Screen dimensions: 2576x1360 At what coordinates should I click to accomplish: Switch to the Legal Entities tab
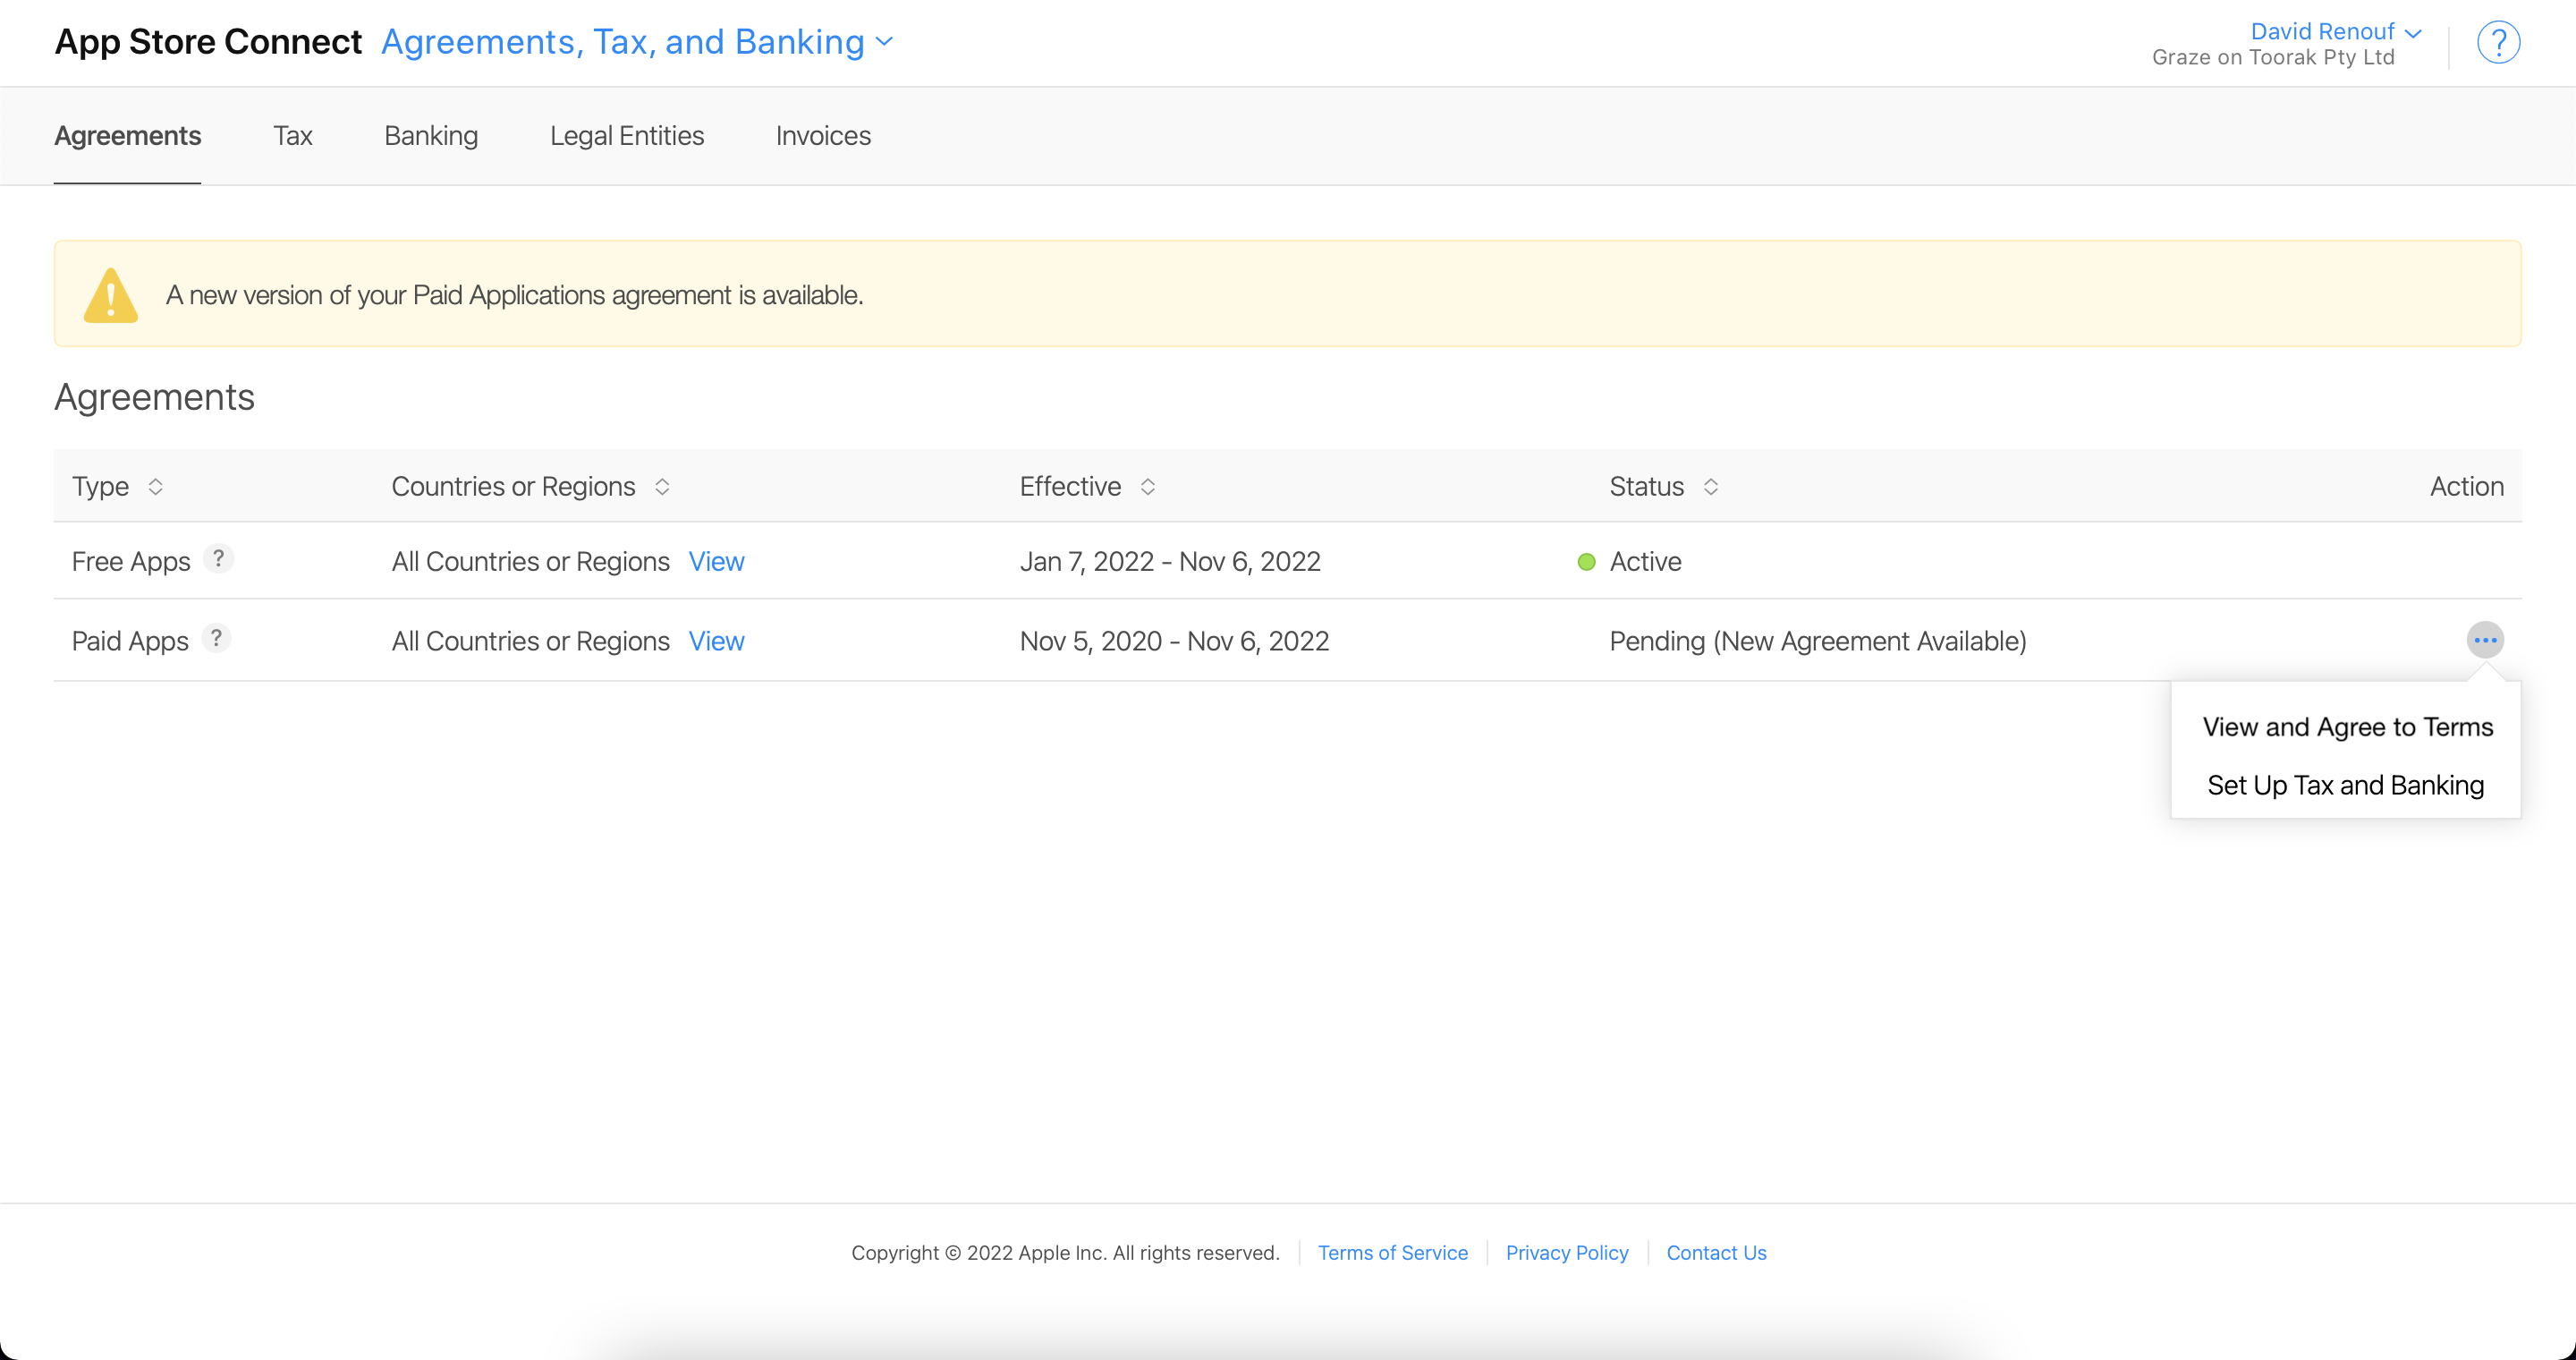coord(627,136)
